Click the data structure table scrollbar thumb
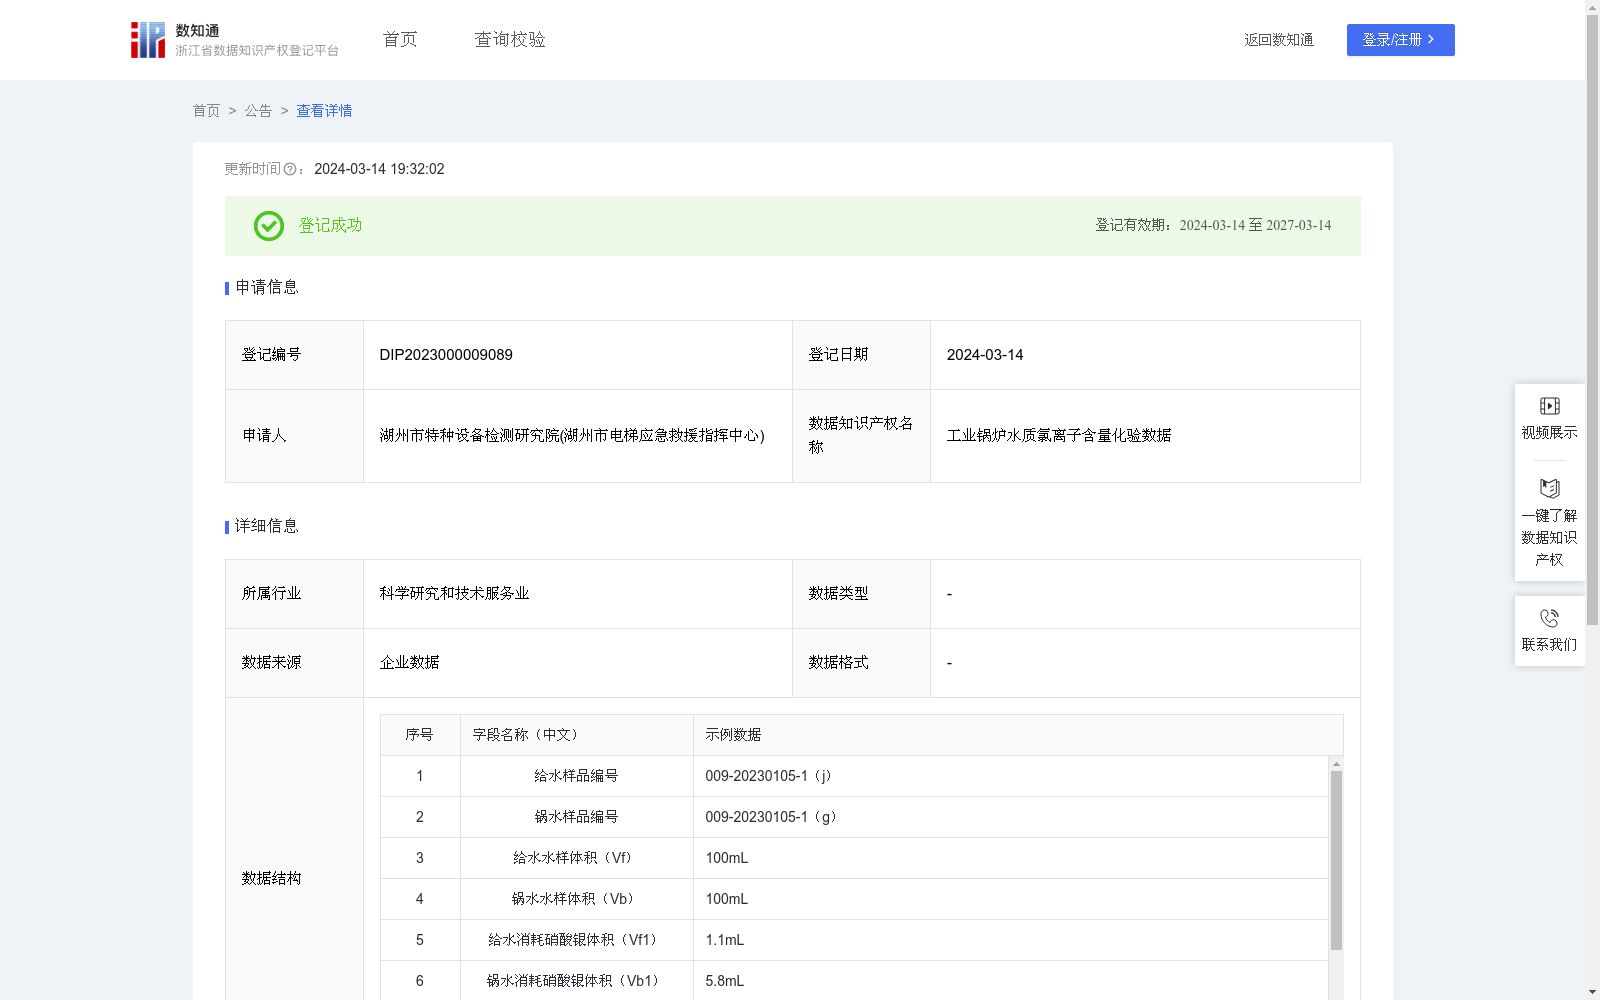 tap(1336, 860)
